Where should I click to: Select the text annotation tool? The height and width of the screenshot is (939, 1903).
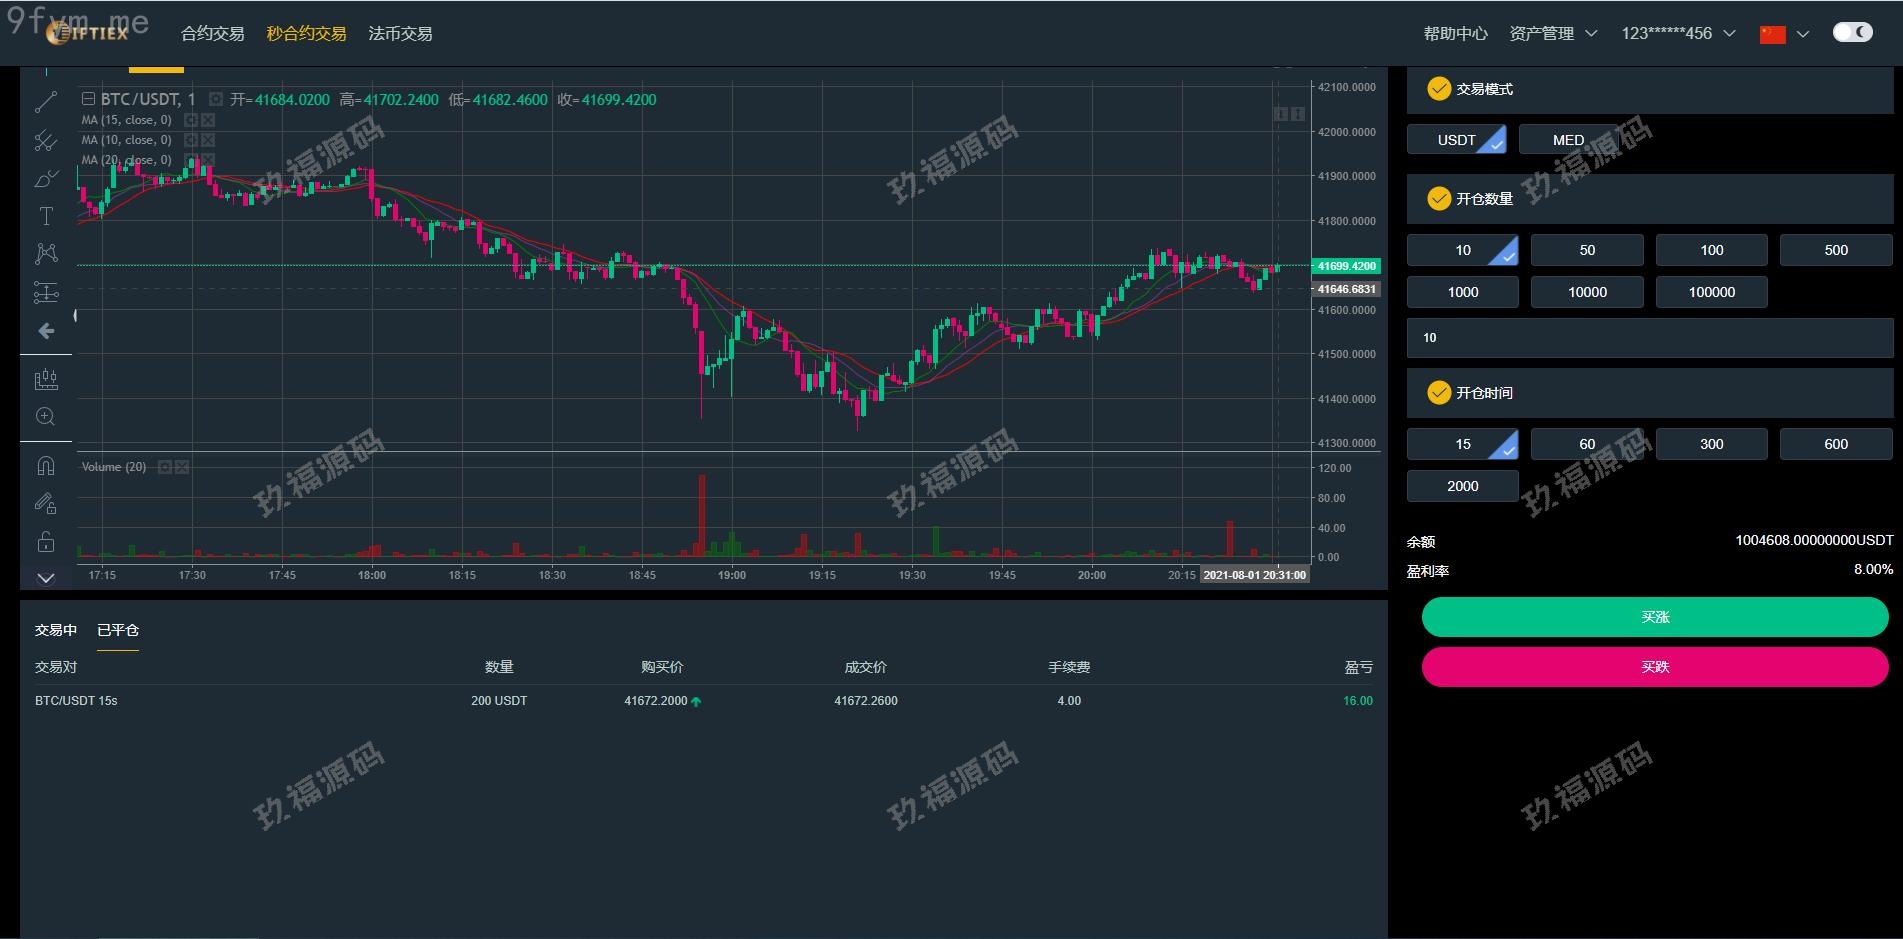click(46, 216)
